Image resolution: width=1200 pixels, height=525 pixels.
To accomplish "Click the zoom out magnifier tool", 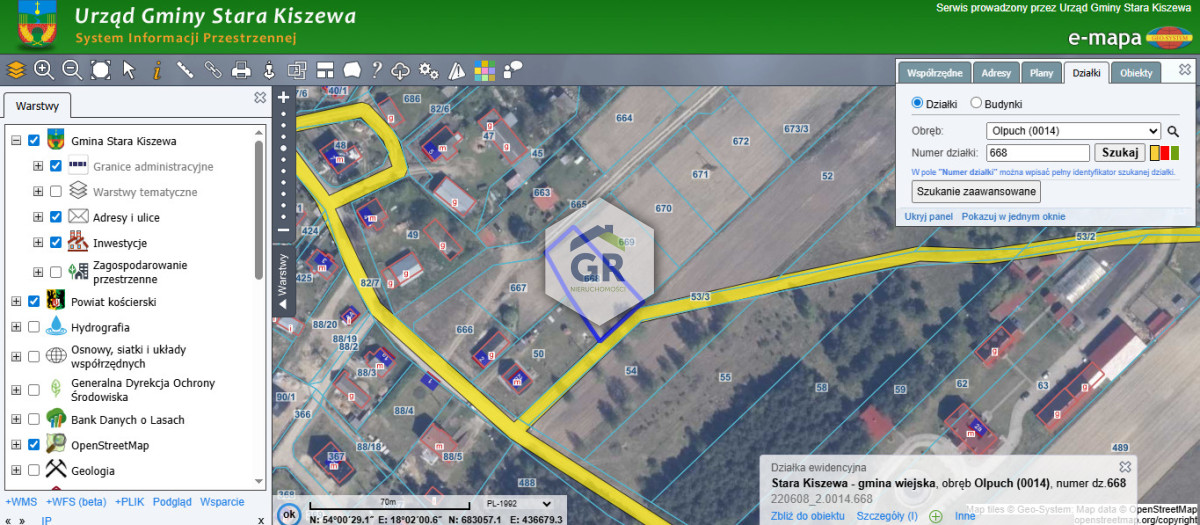I will pos(72,70).
